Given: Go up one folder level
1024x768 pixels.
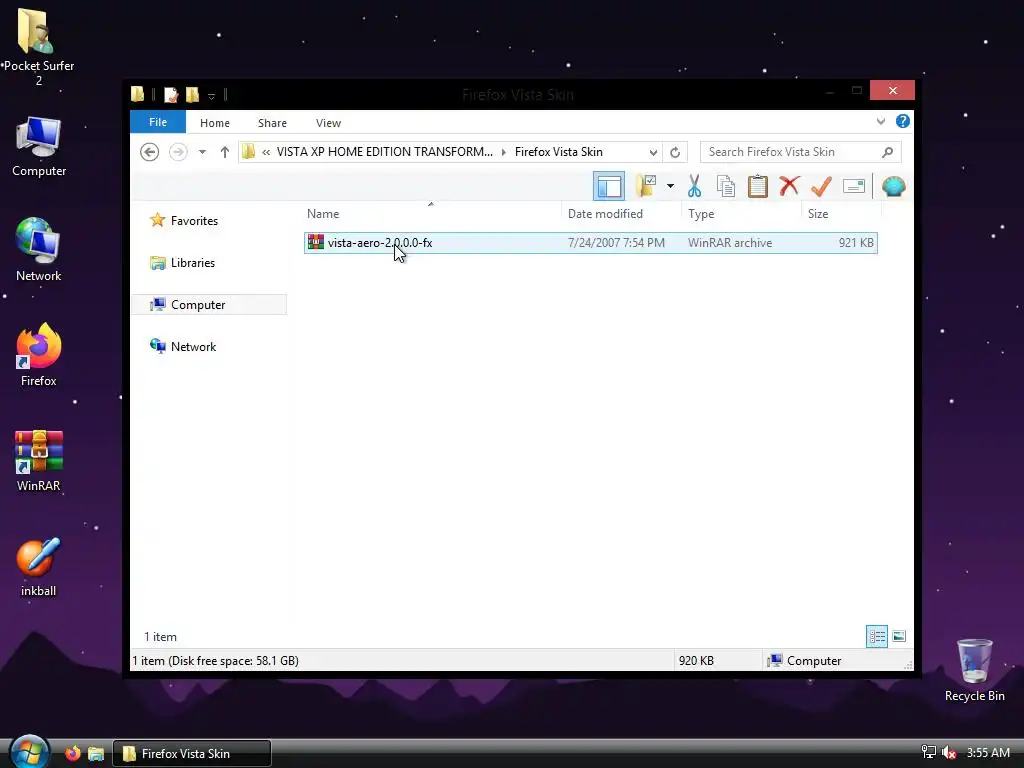Looking at the screenshot, I should coord(225,152).
